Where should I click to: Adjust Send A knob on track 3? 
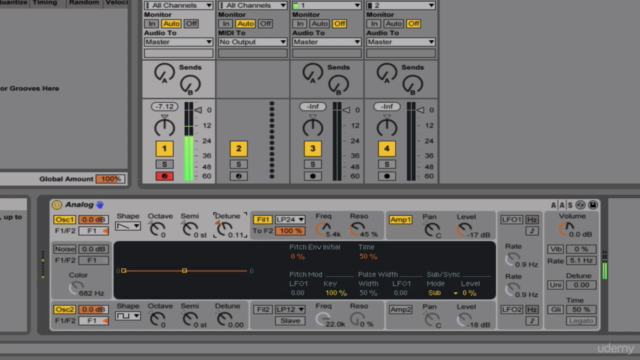[313, 73]
